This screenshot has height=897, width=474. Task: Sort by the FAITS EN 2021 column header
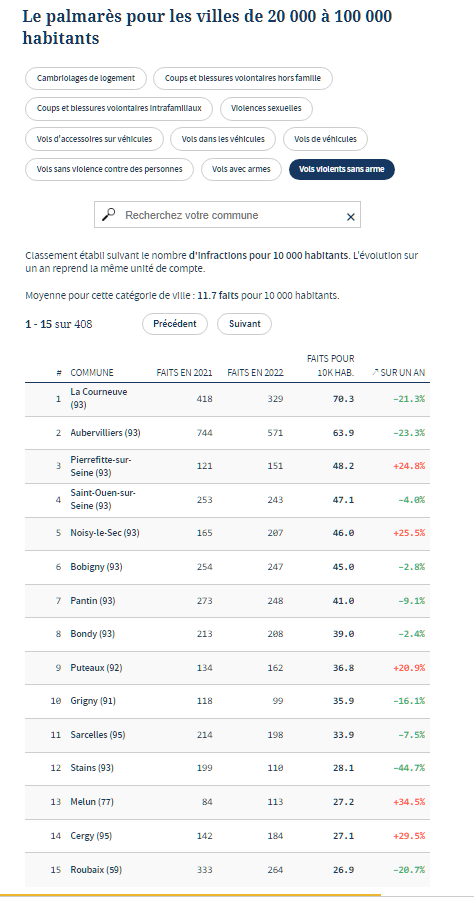coord(185,372)
